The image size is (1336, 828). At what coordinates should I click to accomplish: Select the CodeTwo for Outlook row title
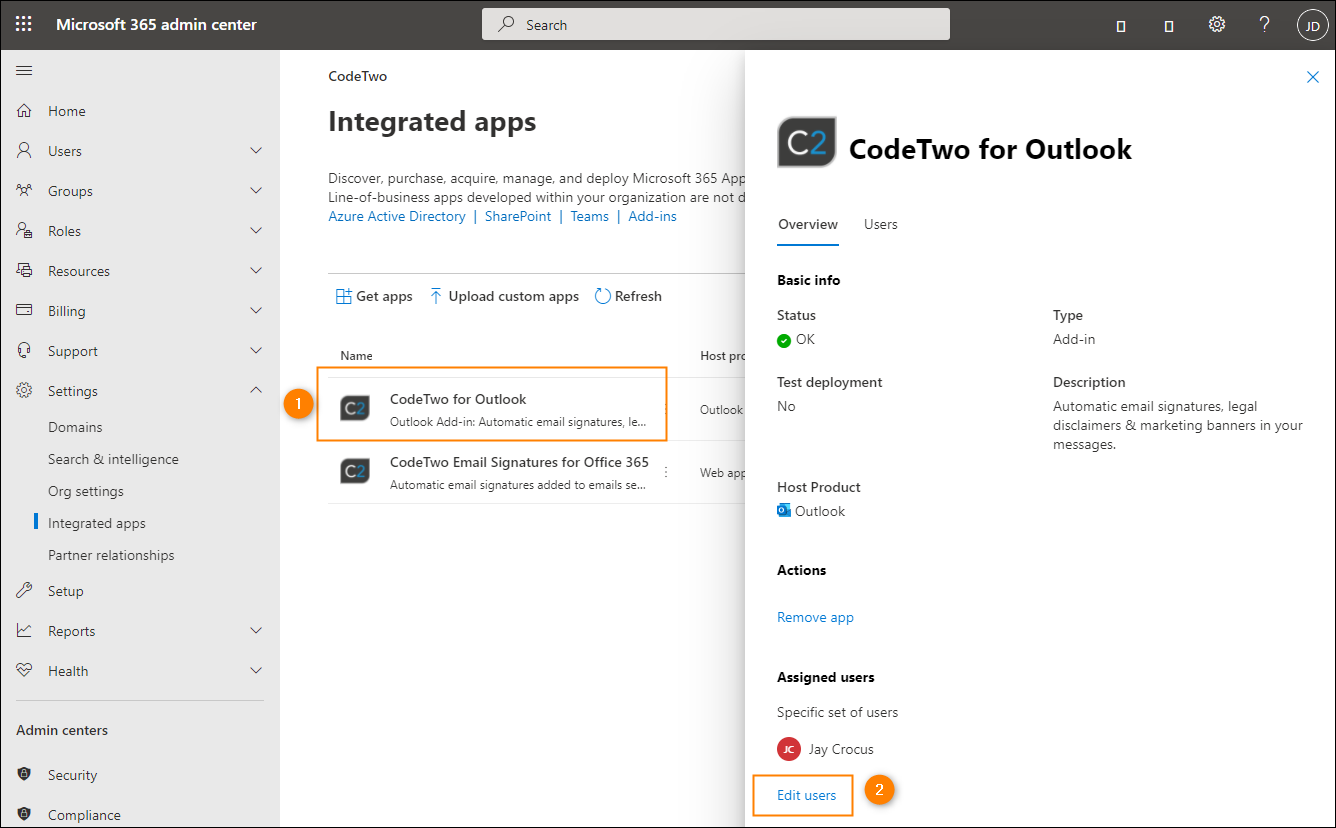point(458,399)
